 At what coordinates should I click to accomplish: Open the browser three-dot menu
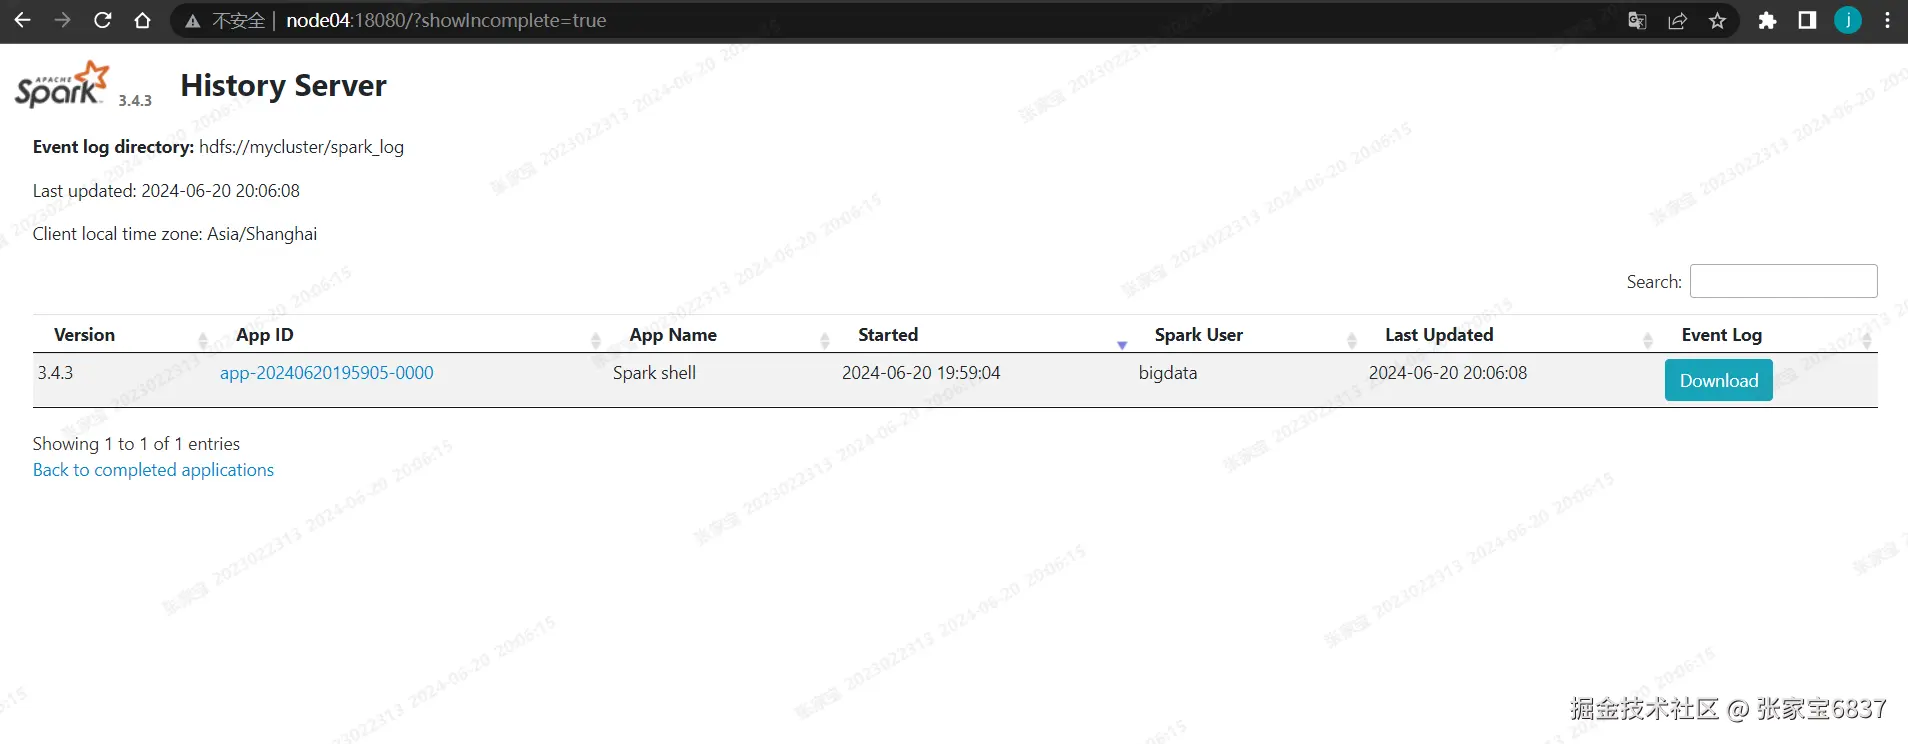tap(1887, 21)
